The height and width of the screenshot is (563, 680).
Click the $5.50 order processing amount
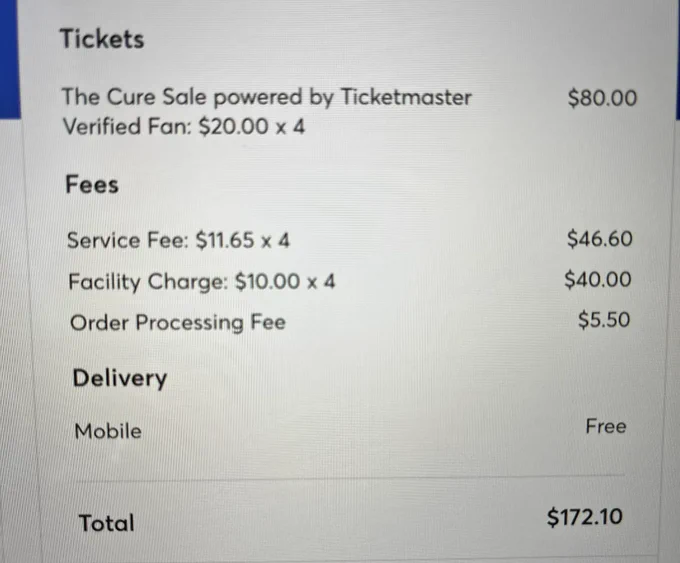pyautogui.click(x=604, y=320)
